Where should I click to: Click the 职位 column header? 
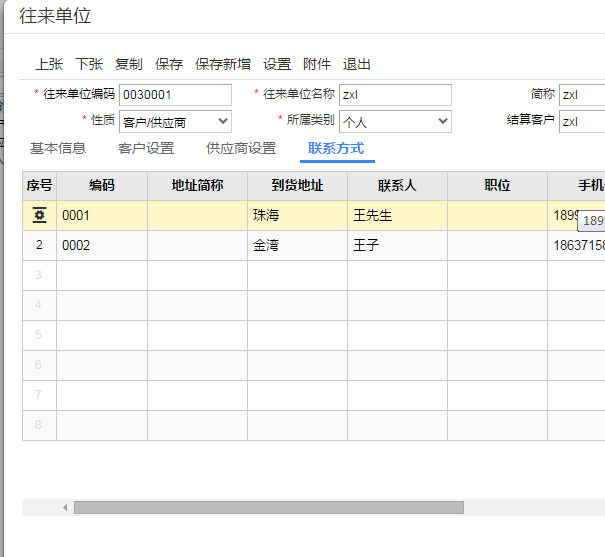pyautogui.click(x=497, y=186)
